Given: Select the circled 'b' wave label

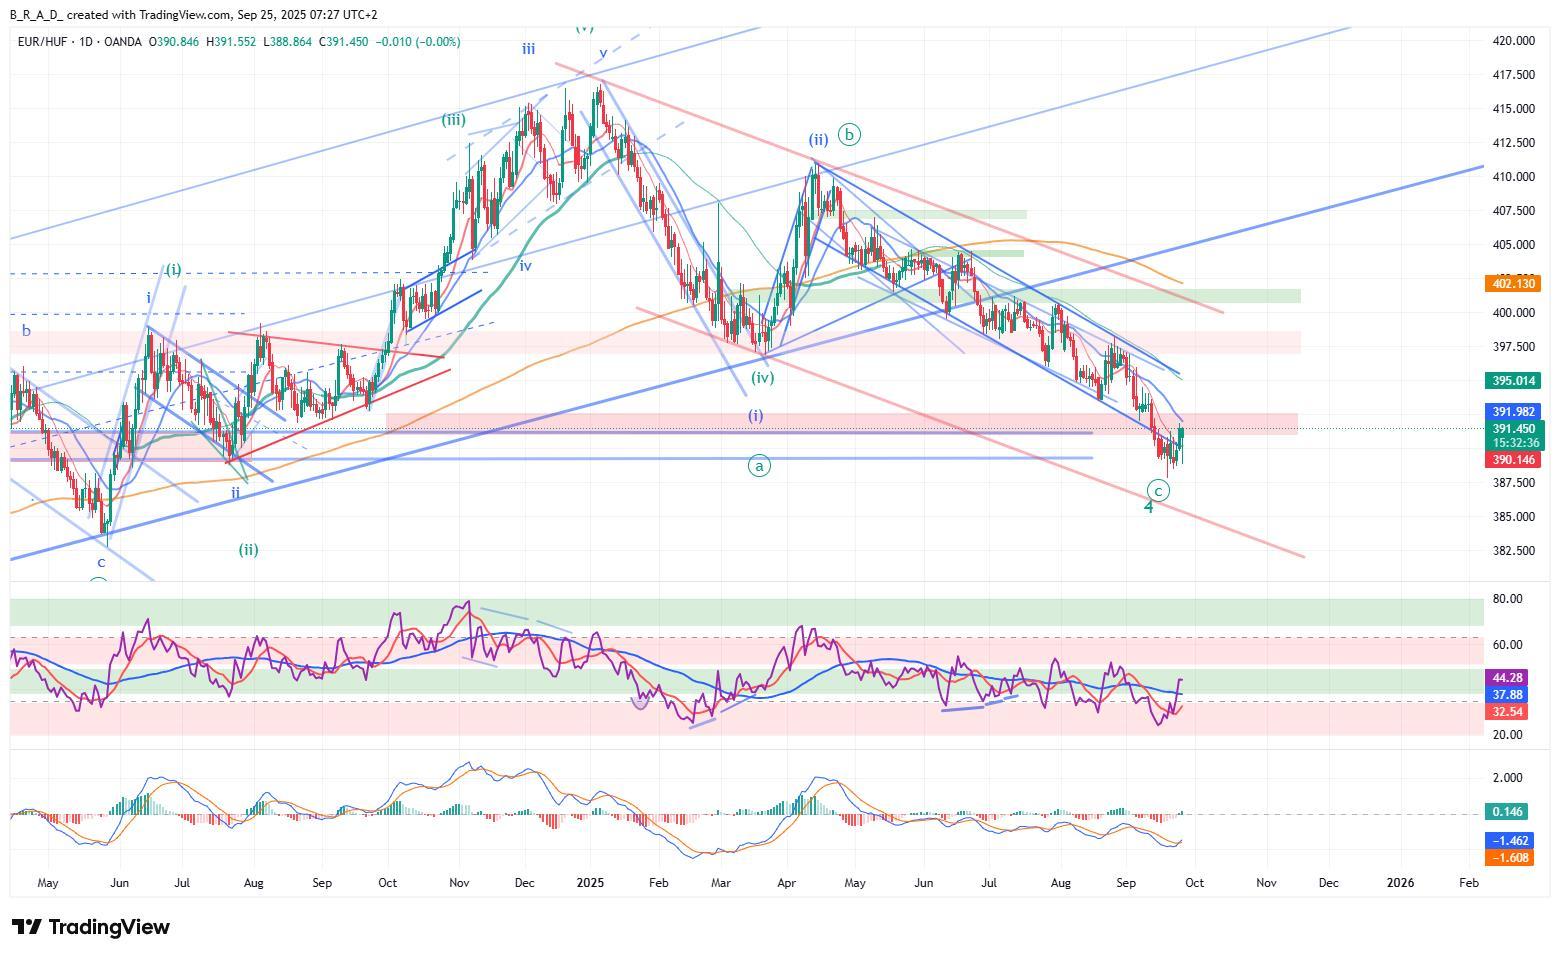Looking at the screenshot, I should 849,134.
